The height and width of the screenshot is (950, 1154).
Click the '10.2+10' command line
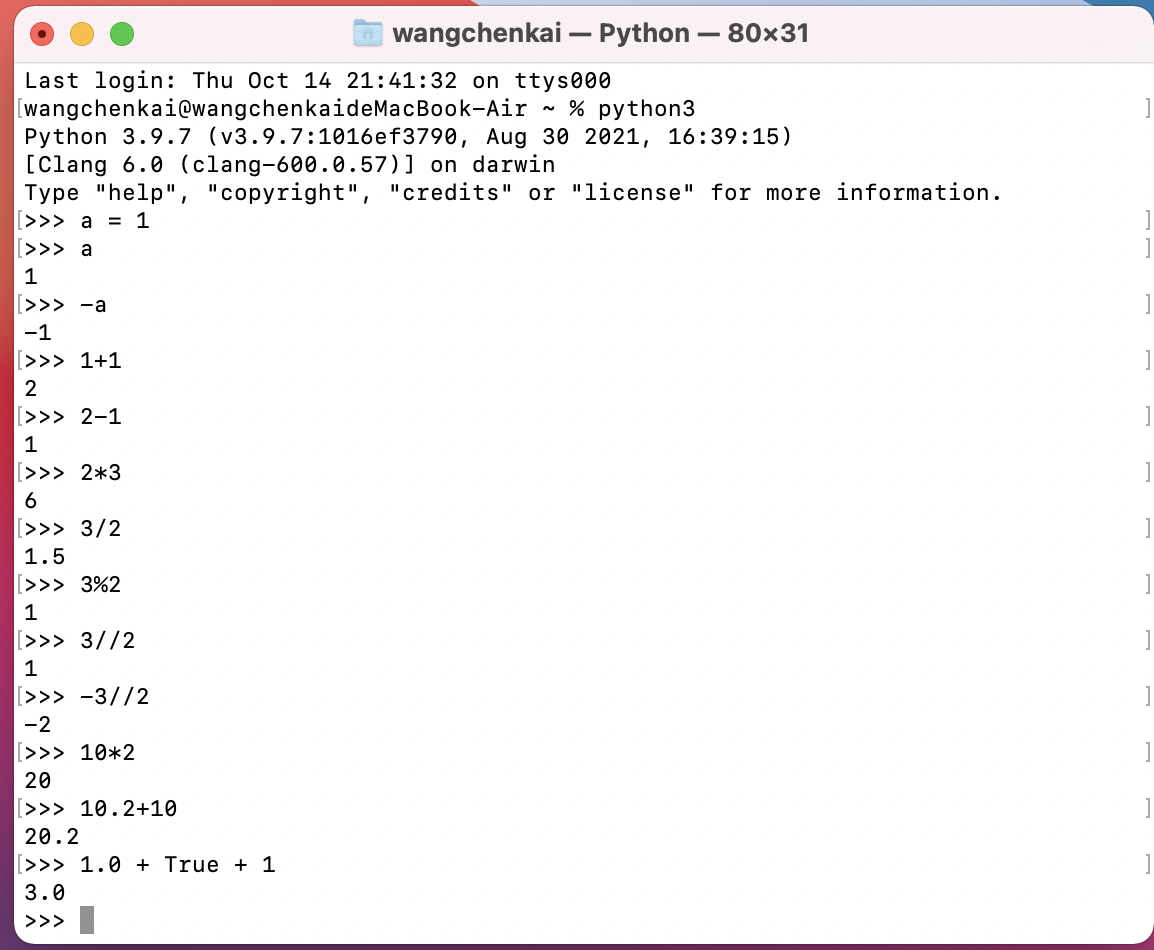point(129,809)
